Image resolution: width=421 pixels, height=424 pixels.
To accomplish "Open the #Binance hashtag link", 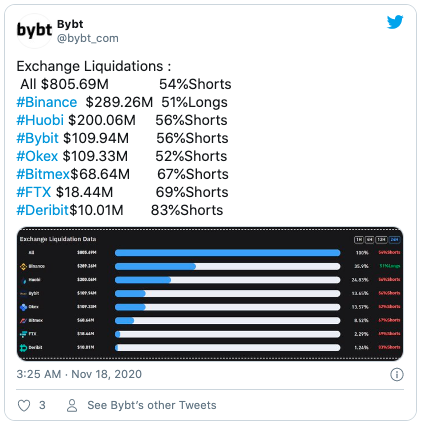I will point(47,102).
